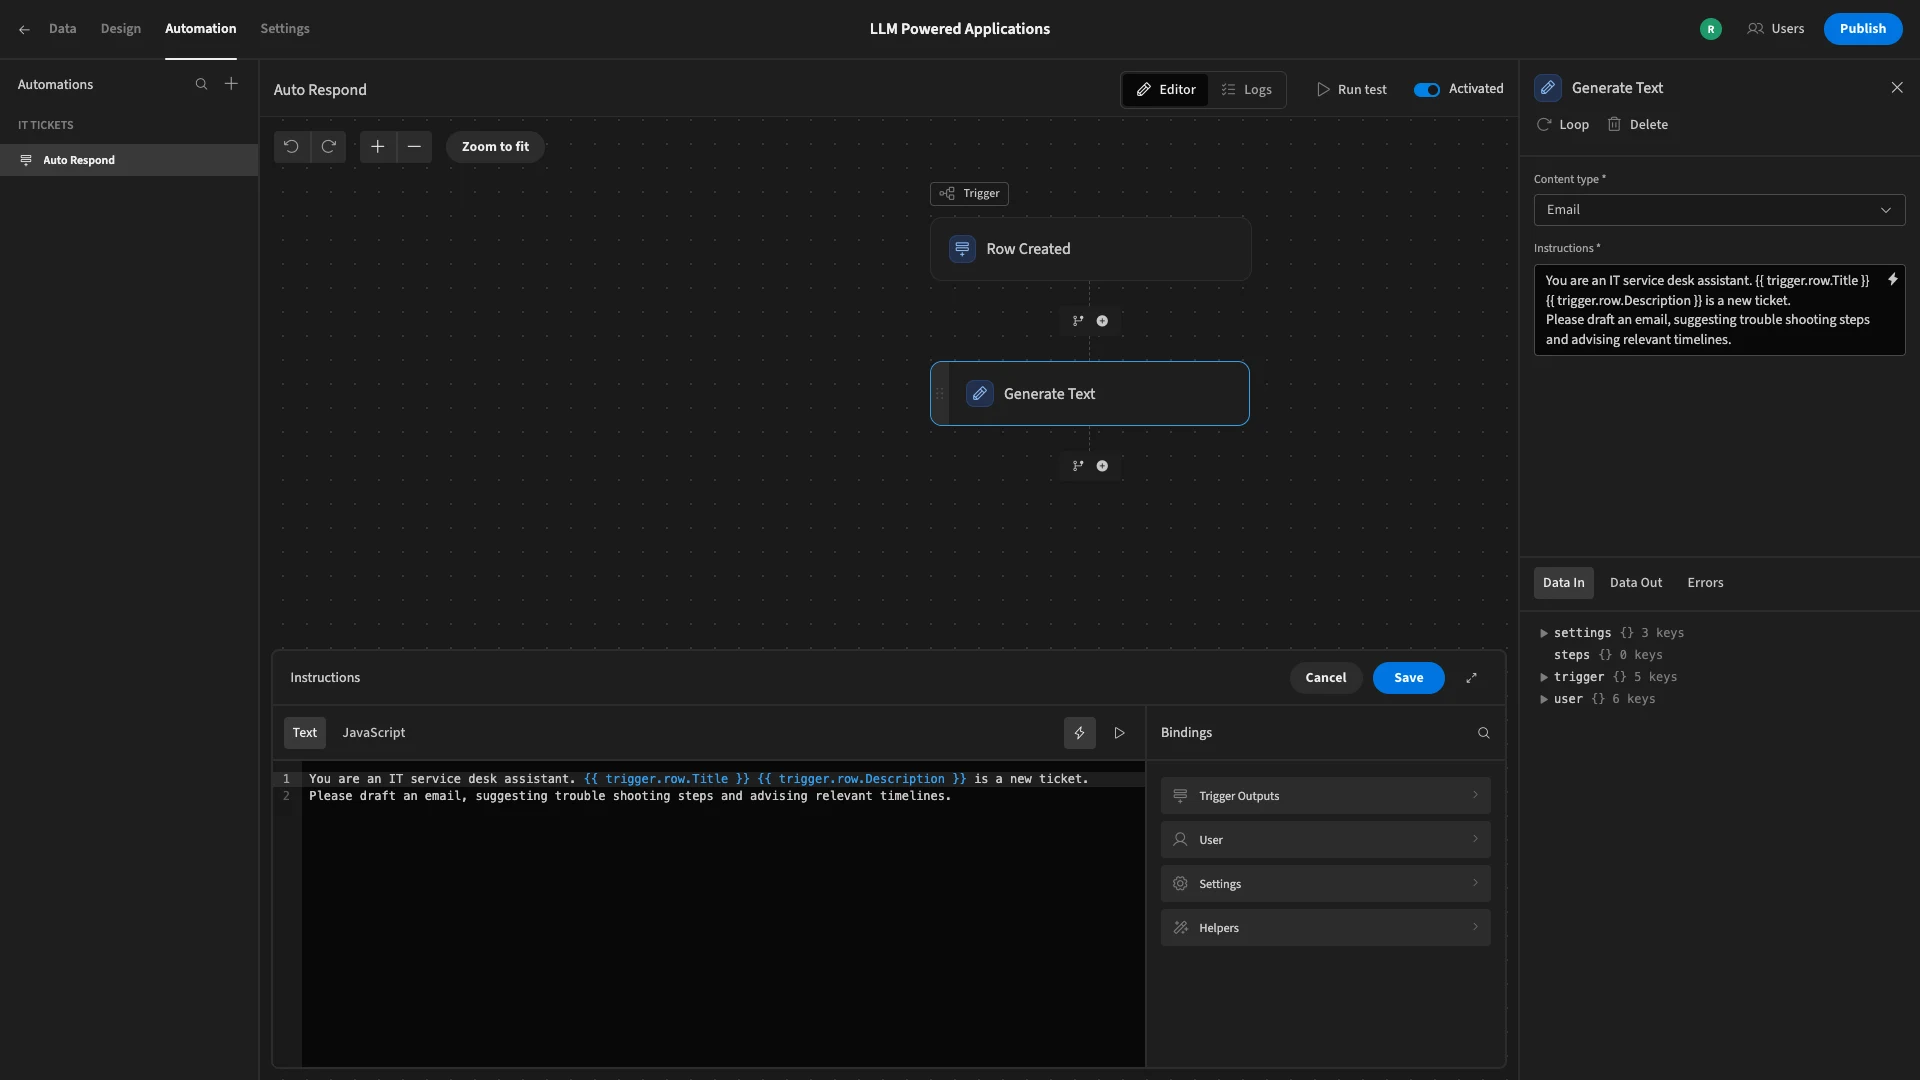Search automations with the magnifier icon
The image size is (1920, 1080).
pos(201,84)
